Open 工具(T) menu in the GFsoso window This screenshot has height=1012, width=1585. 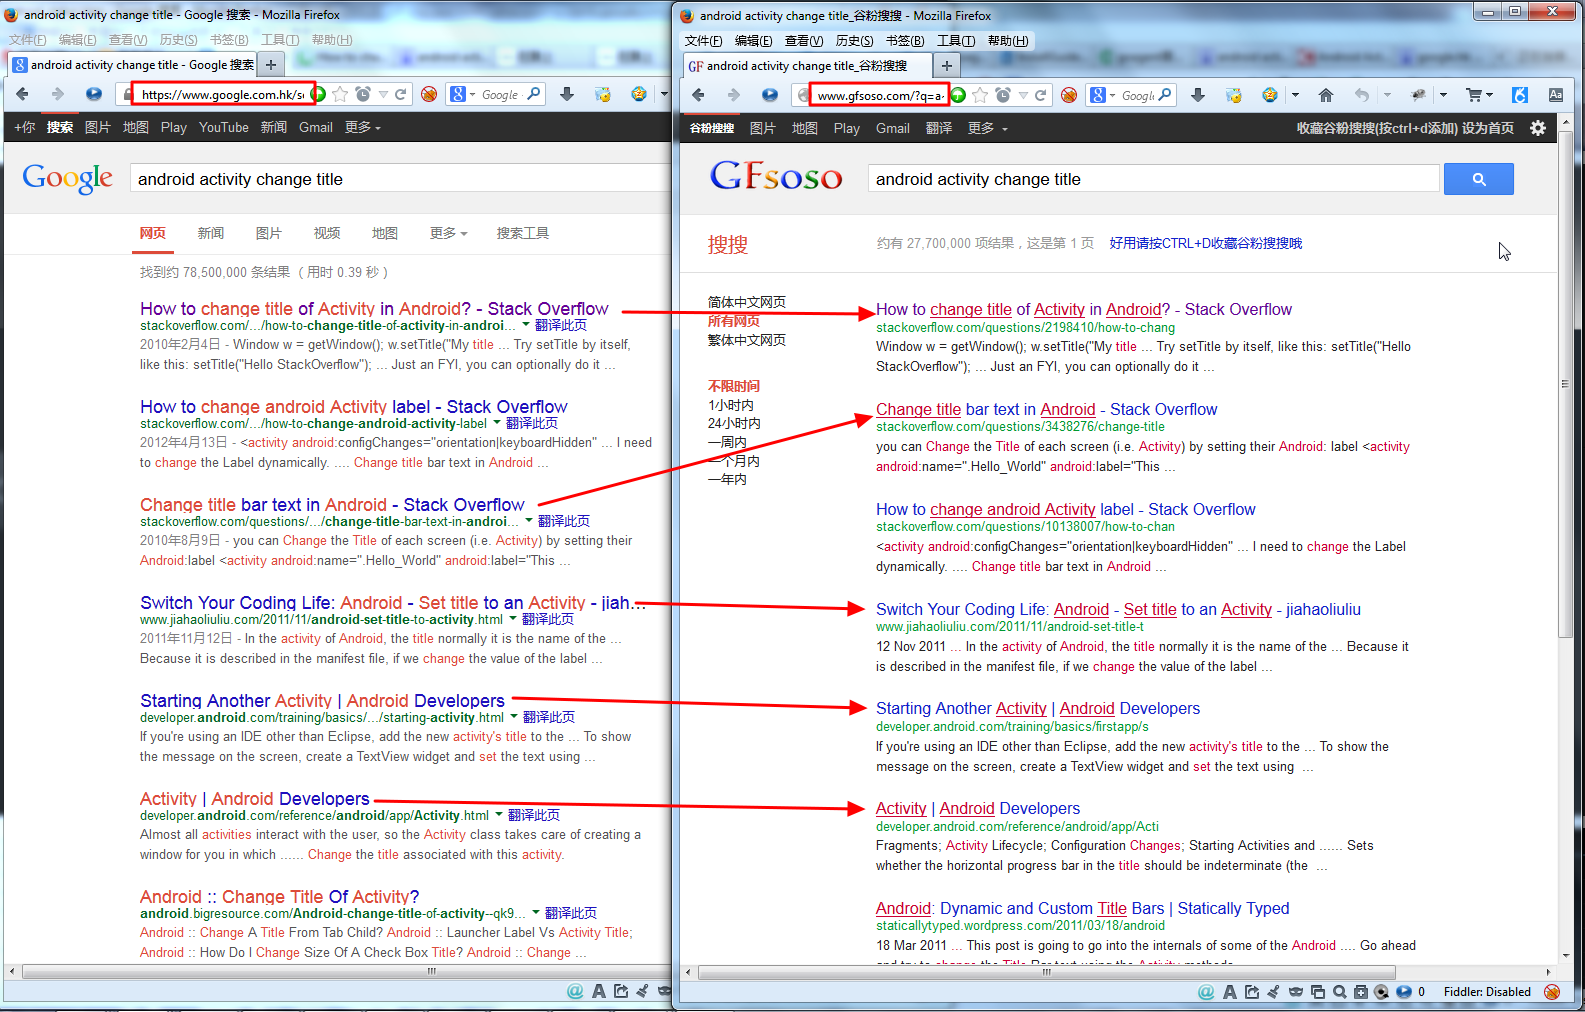click(x=956, y=41)
